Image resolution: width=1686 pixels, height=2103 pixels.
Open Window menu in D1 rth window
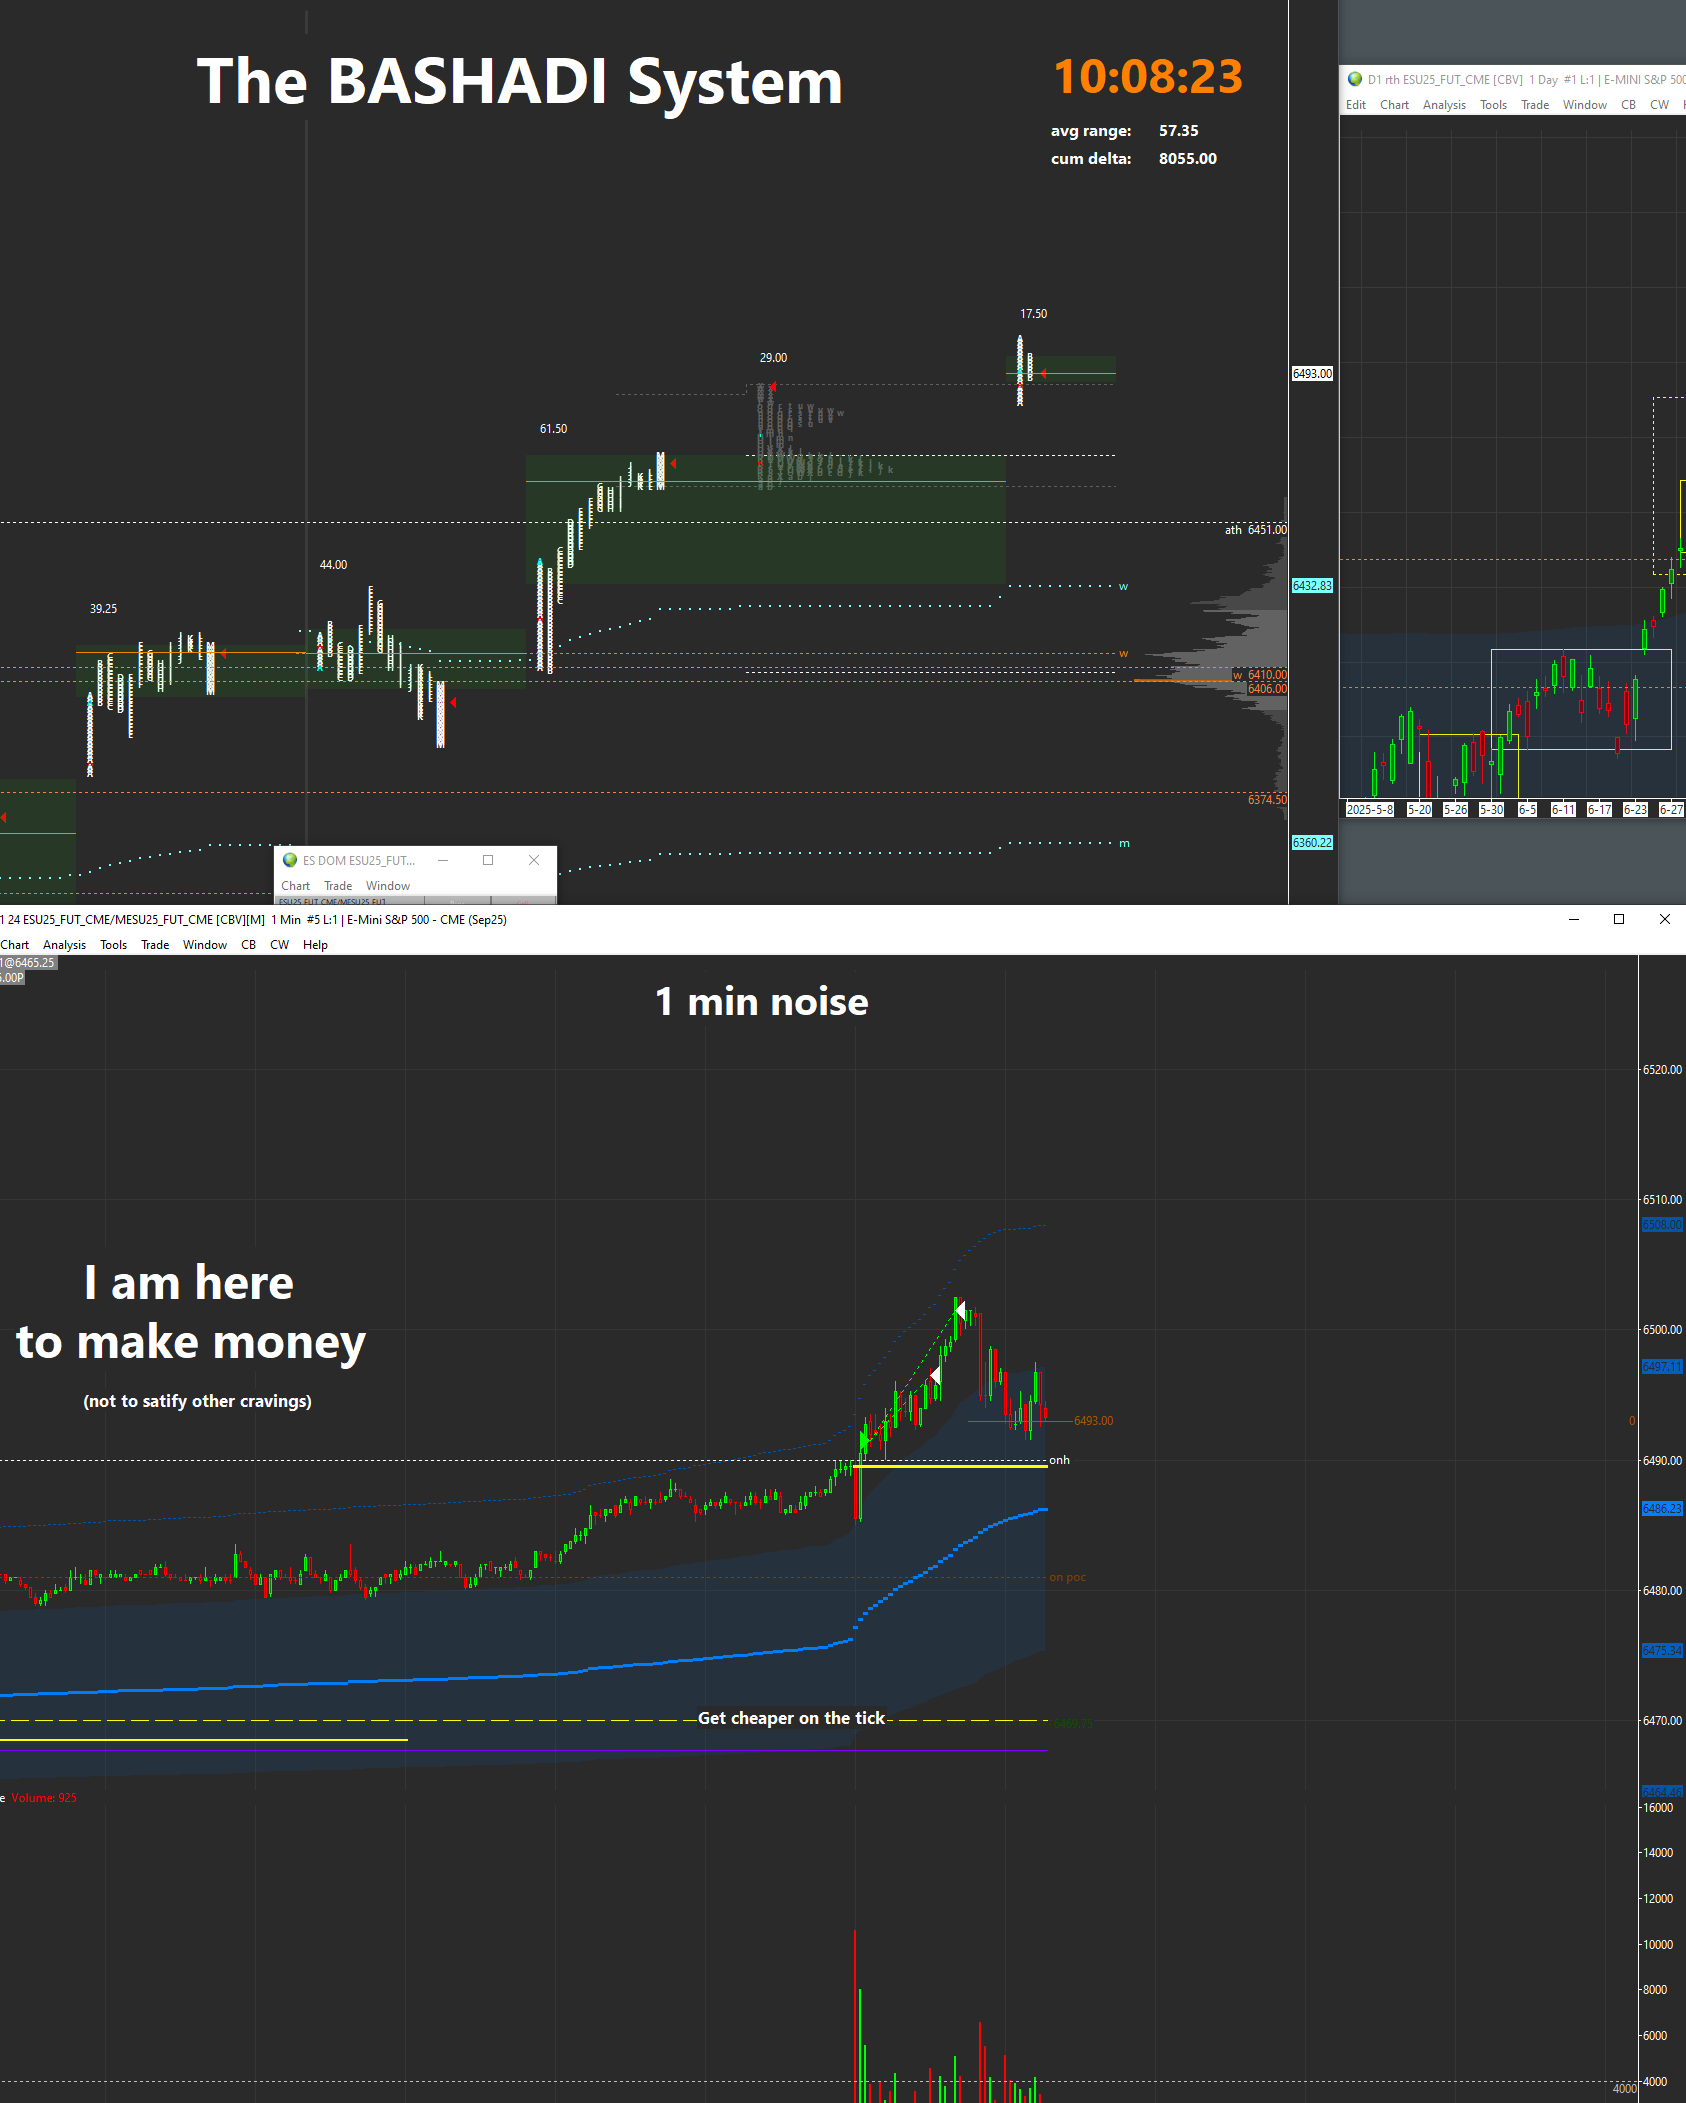pyautogui.click(x=1585, y=105)
